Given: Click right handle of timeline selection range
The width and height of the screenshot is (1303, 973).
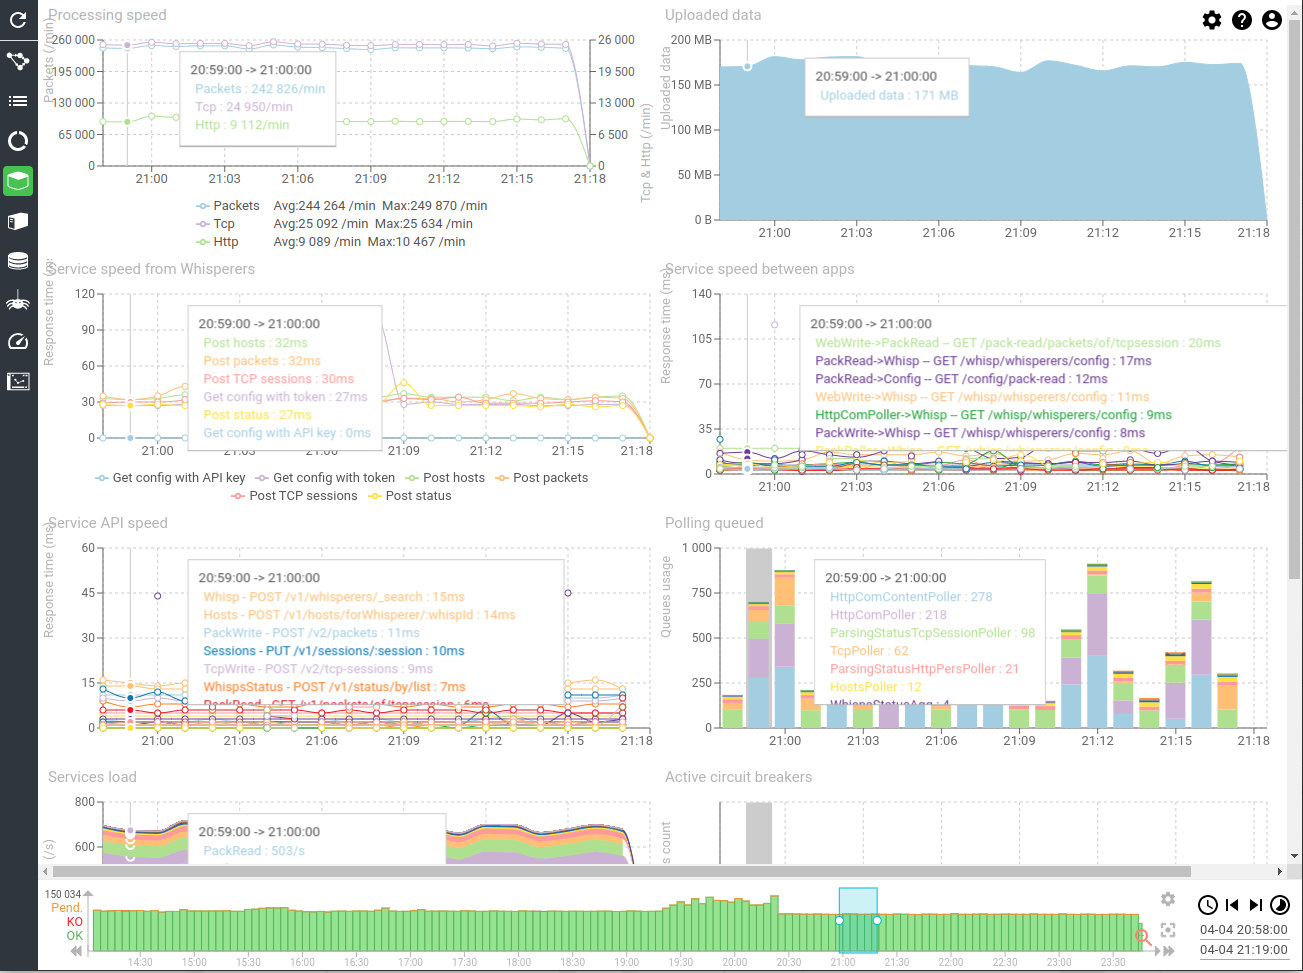Looking at the screenshot, I should tap(877, 920).
